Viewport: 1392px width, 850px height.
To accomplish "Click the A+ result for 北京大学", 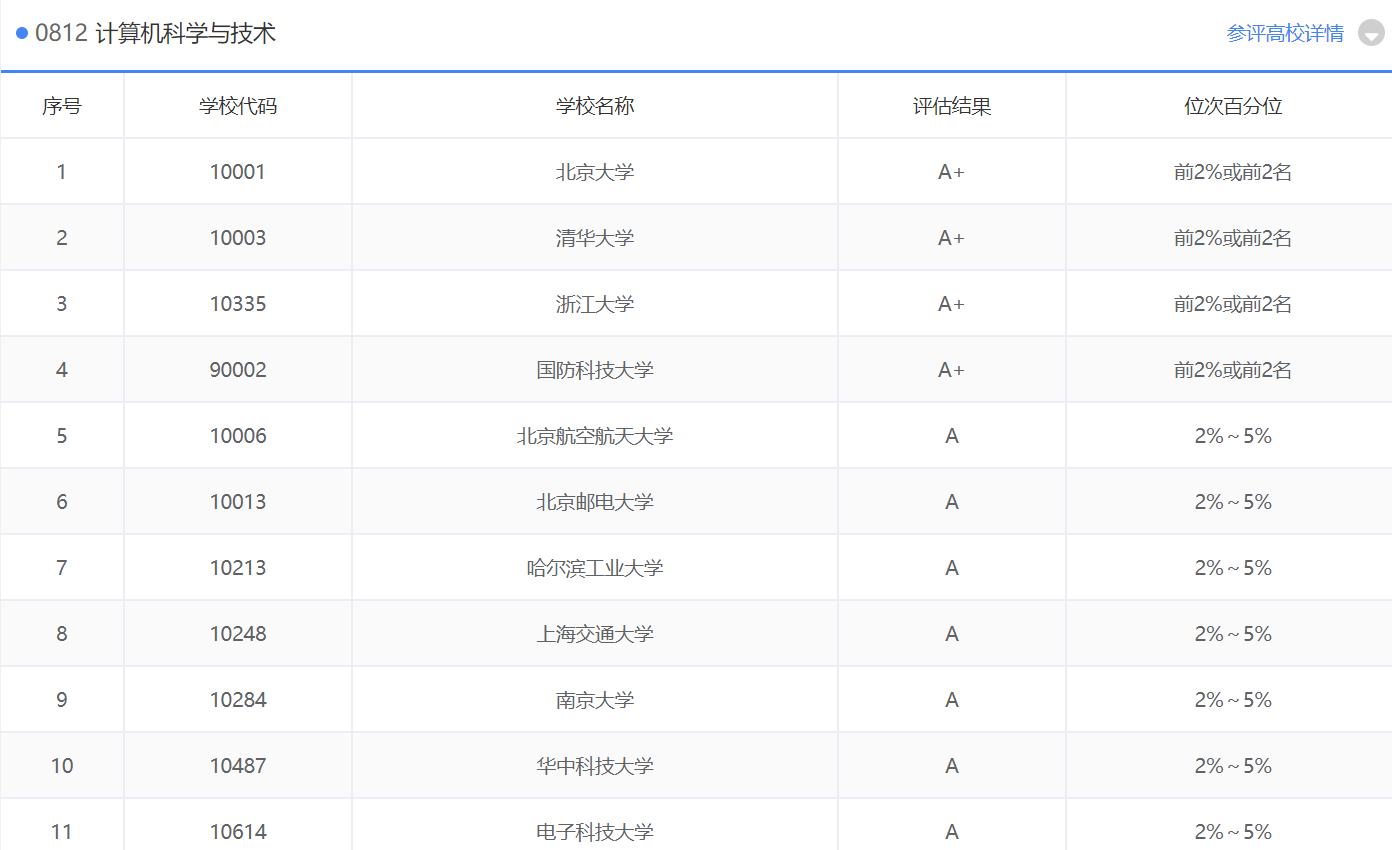I will click(952, 172).
